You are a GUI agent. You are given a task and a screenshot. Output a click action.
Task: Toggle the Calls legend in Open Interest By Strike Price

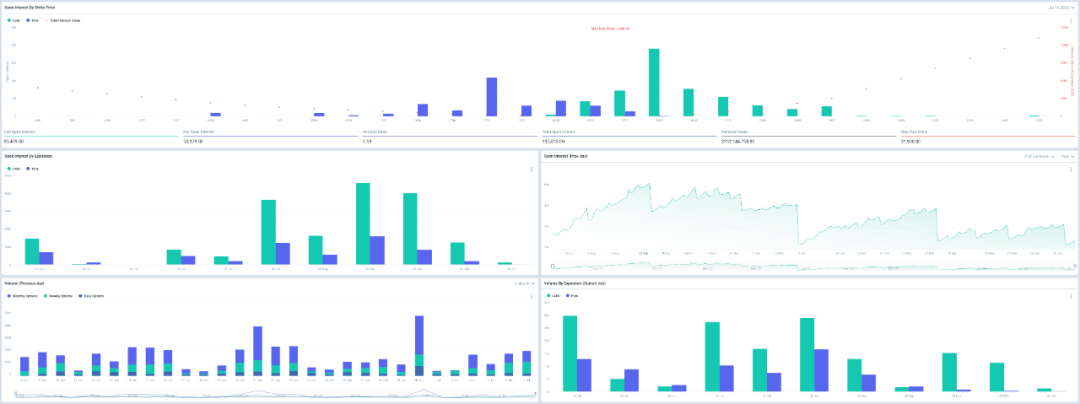[14, 21]
